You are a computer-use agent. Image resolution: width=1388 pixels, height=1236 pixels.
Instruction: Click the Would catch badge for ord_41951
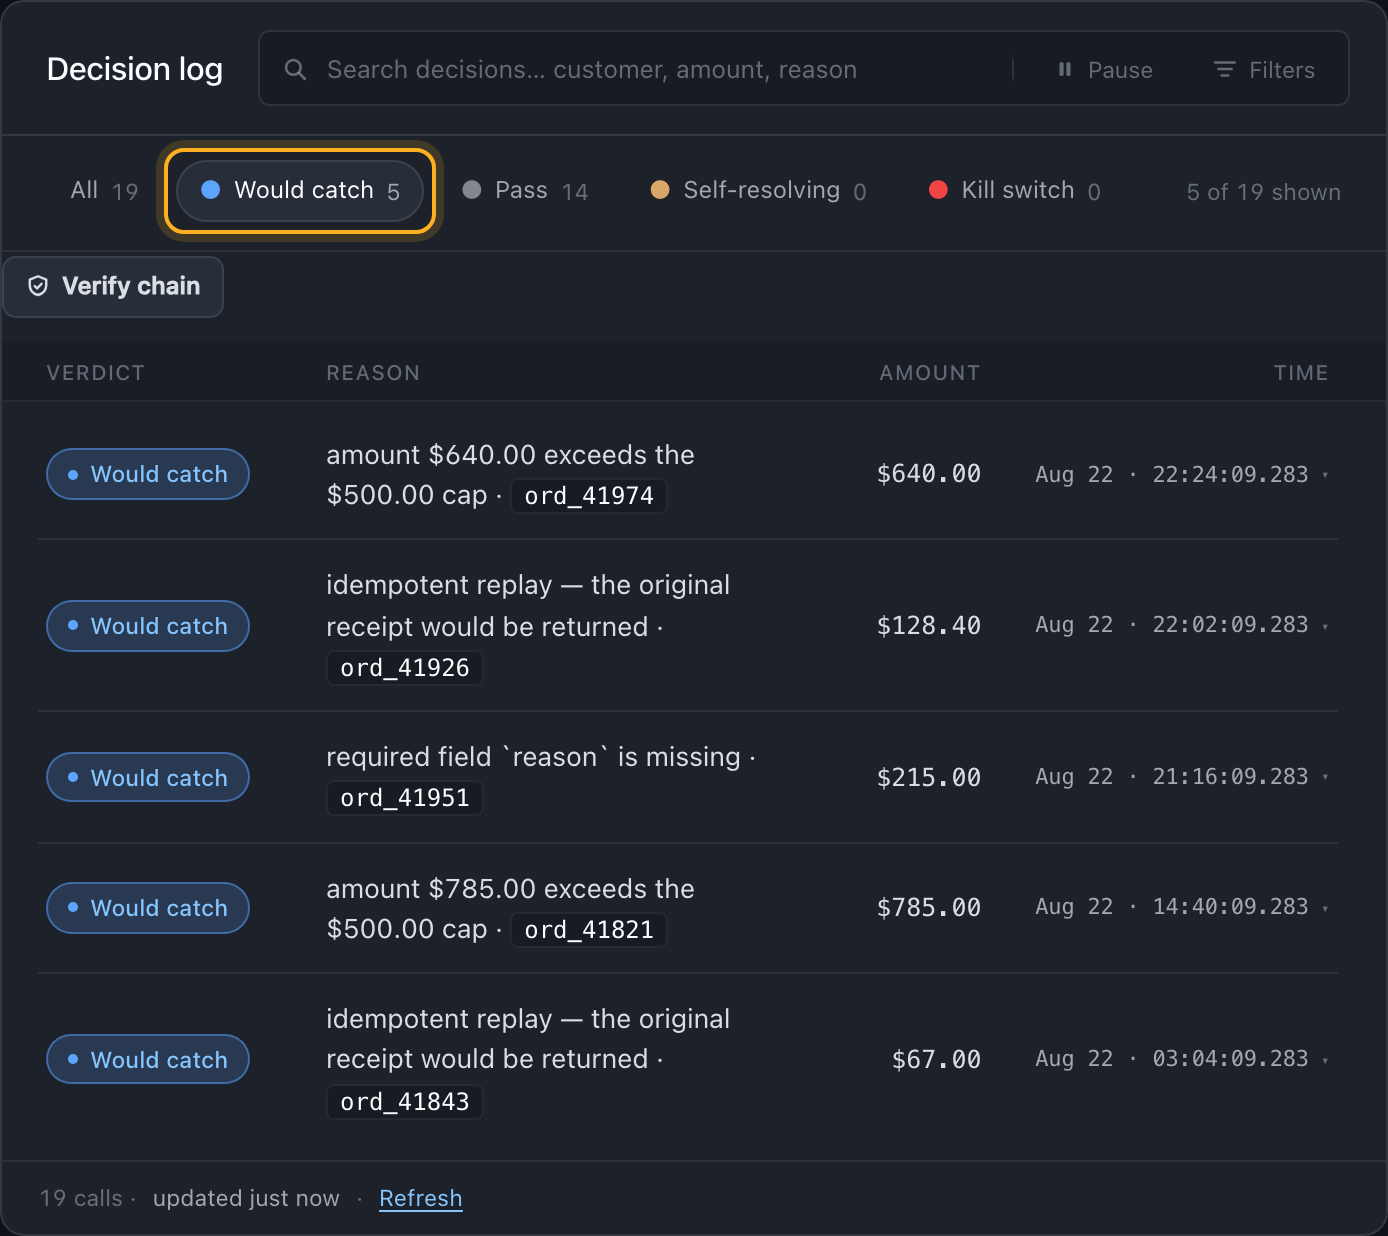click(148, 778)
